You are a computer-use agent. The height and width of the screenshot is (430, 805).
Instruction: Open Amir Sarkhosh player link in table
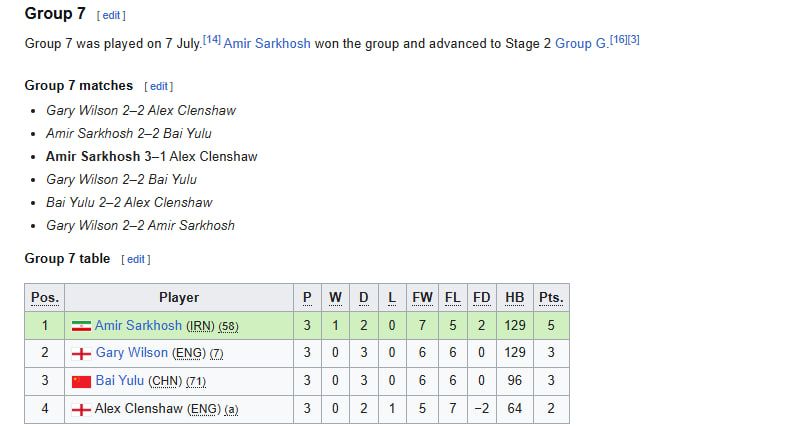pos(138,325)
